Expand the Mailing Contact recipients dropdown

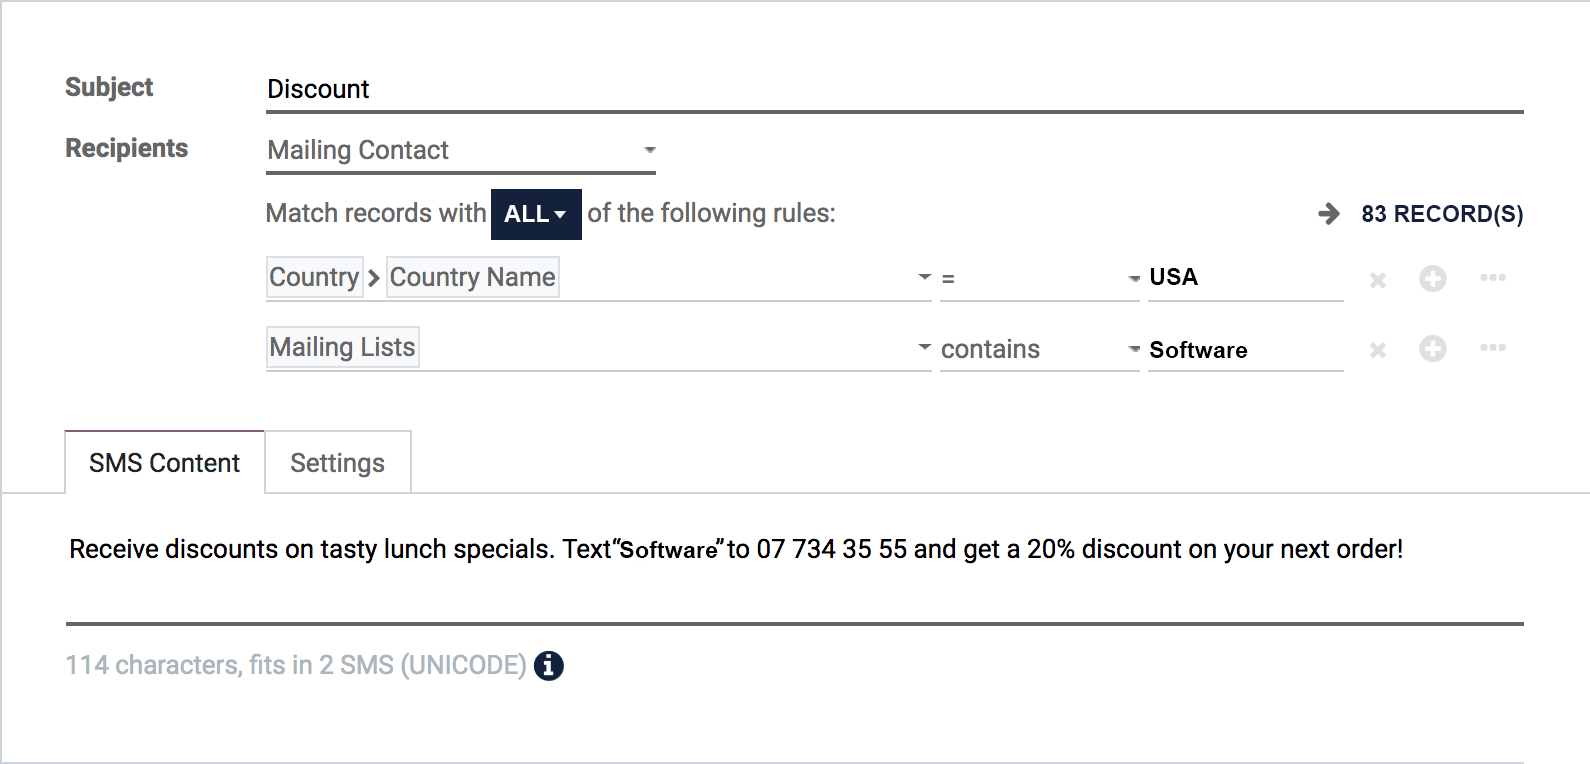(461, 151)
